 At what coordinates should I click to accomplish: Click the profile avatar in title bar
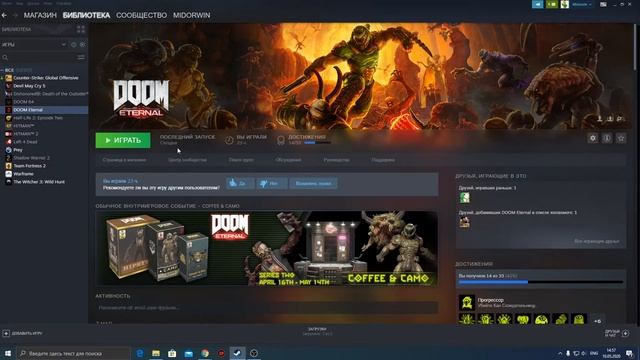pos(564,4)
